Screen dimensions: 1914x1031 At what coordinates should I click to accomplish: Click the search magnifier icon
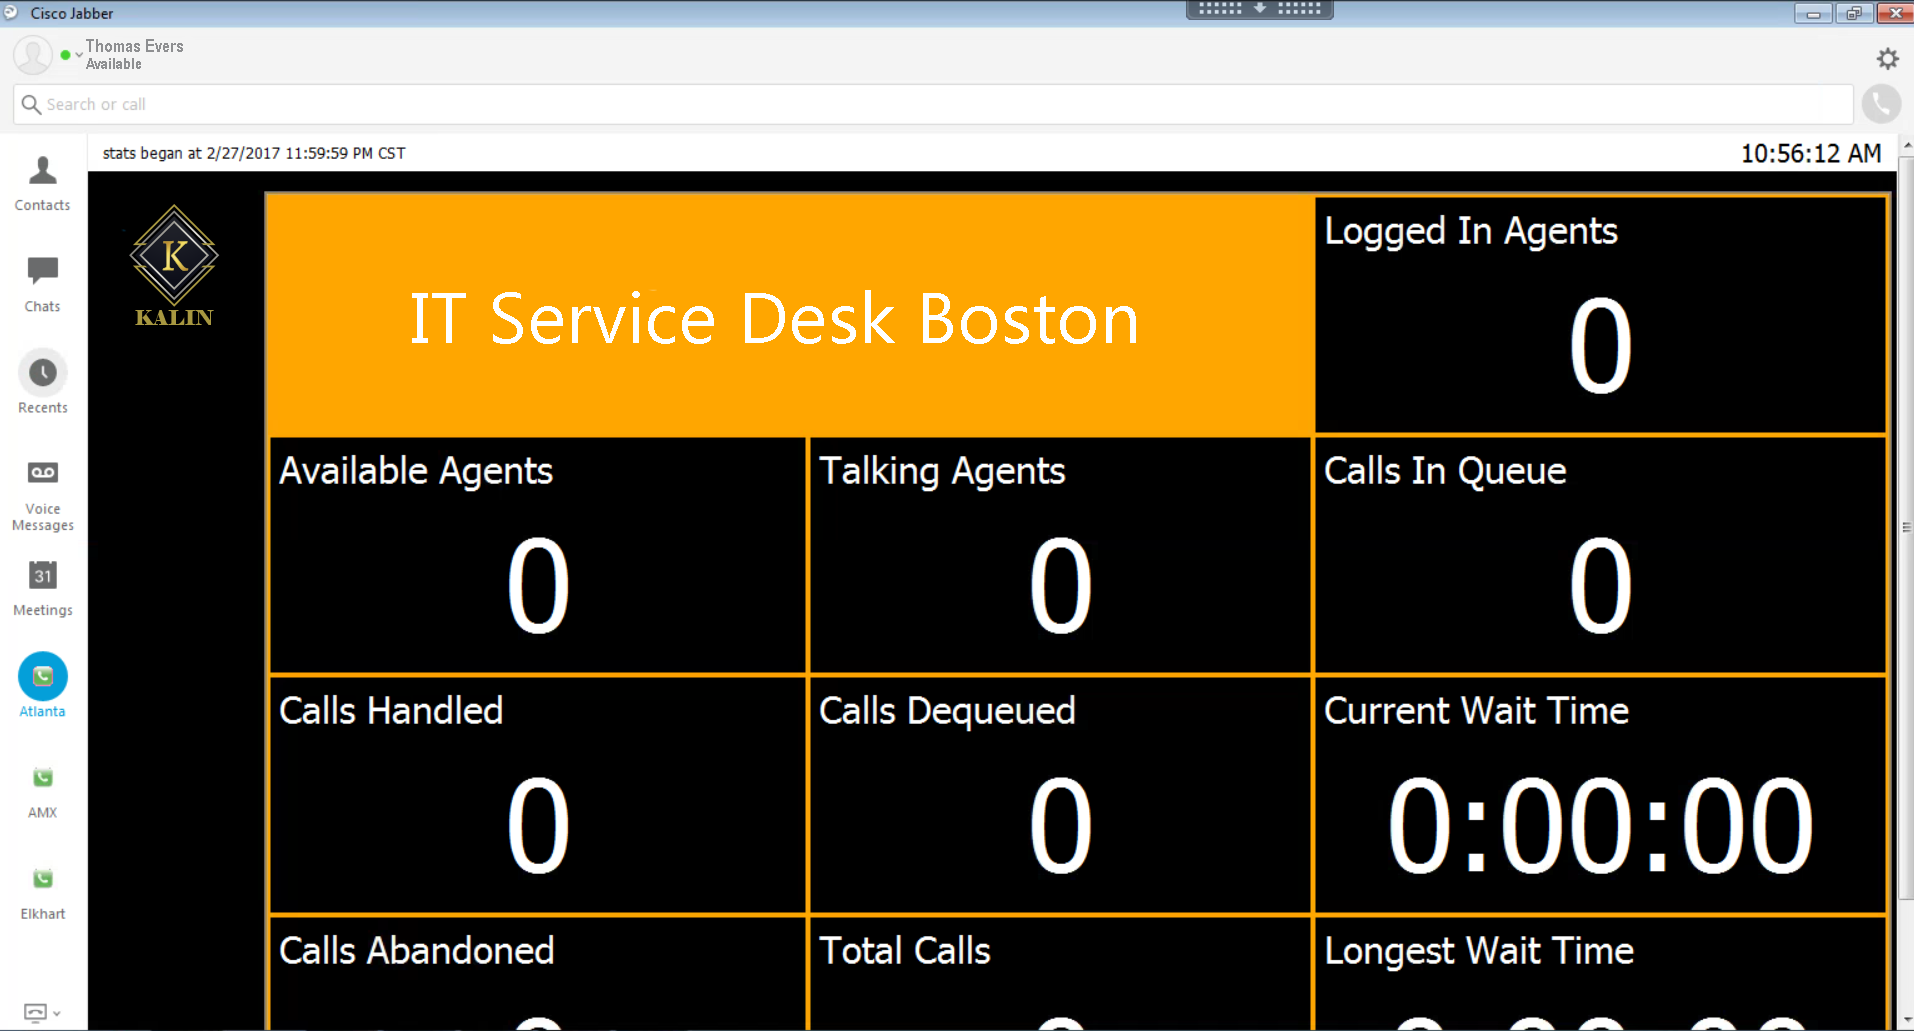pos(31,104)
